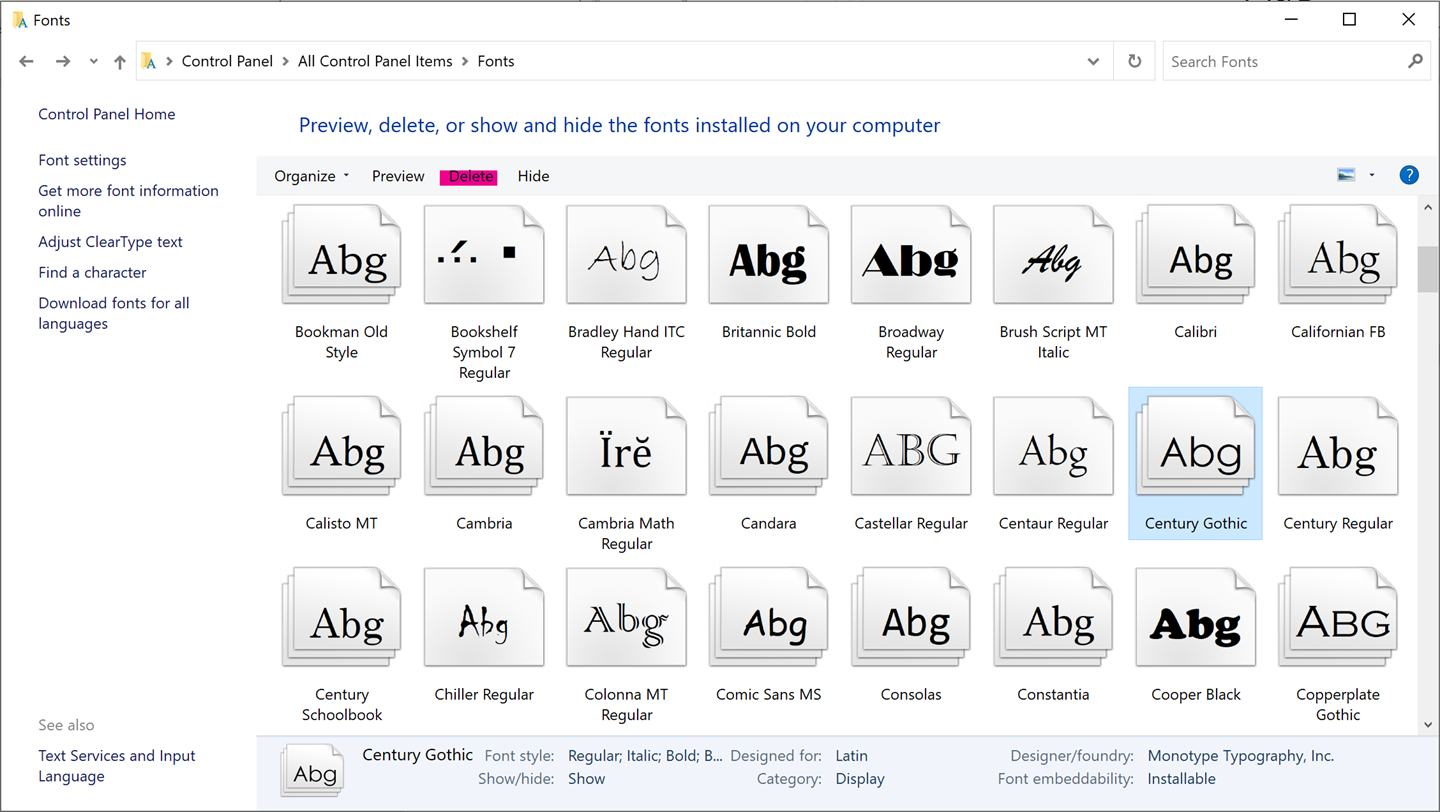Expand the chevron after Control Panel breadcrumb
Viewport: 1440px width, 812px height.
point(285,62)
